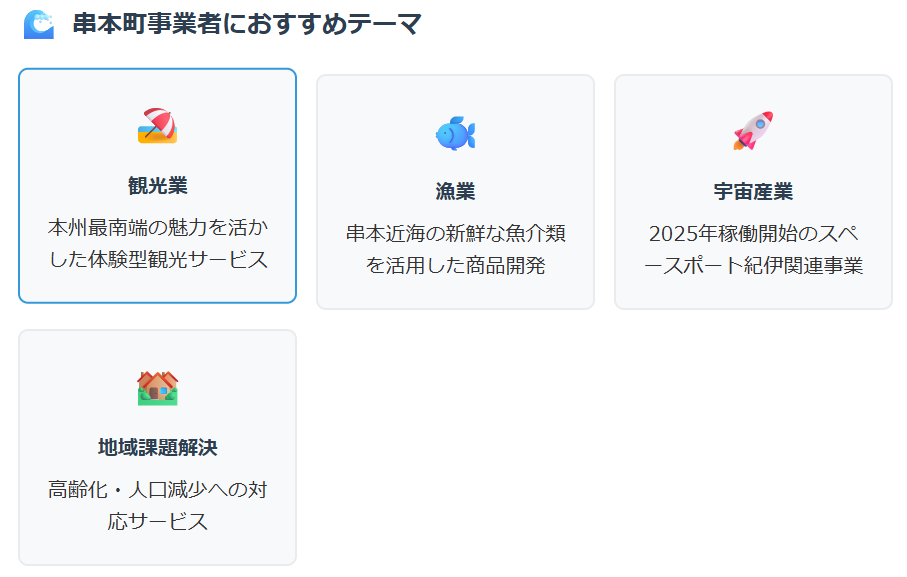907x577 pixels.
Task: Click the blue fish icon
Action: click(455, 133)
